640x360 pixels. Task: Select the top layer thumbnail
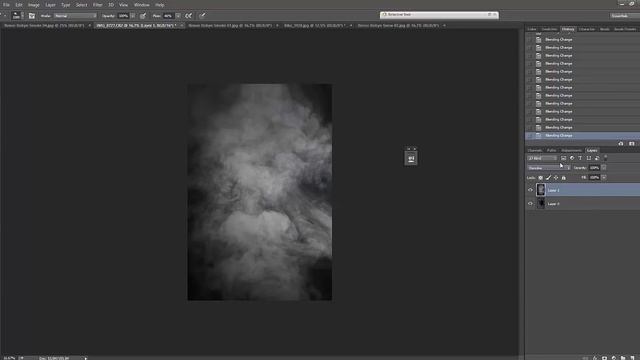pyautogui.click(x=541, y=190)
